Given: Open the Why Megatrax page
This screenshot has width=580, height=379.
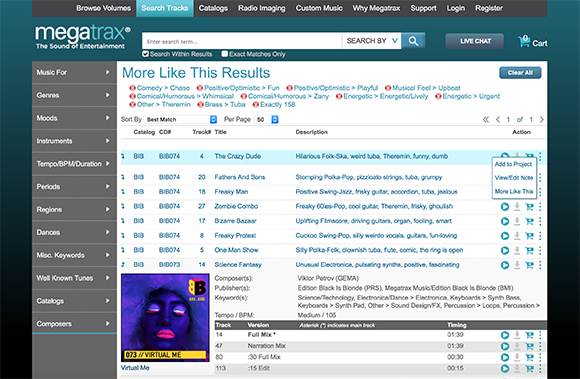Looking at the screenshot, I should 376,8.
